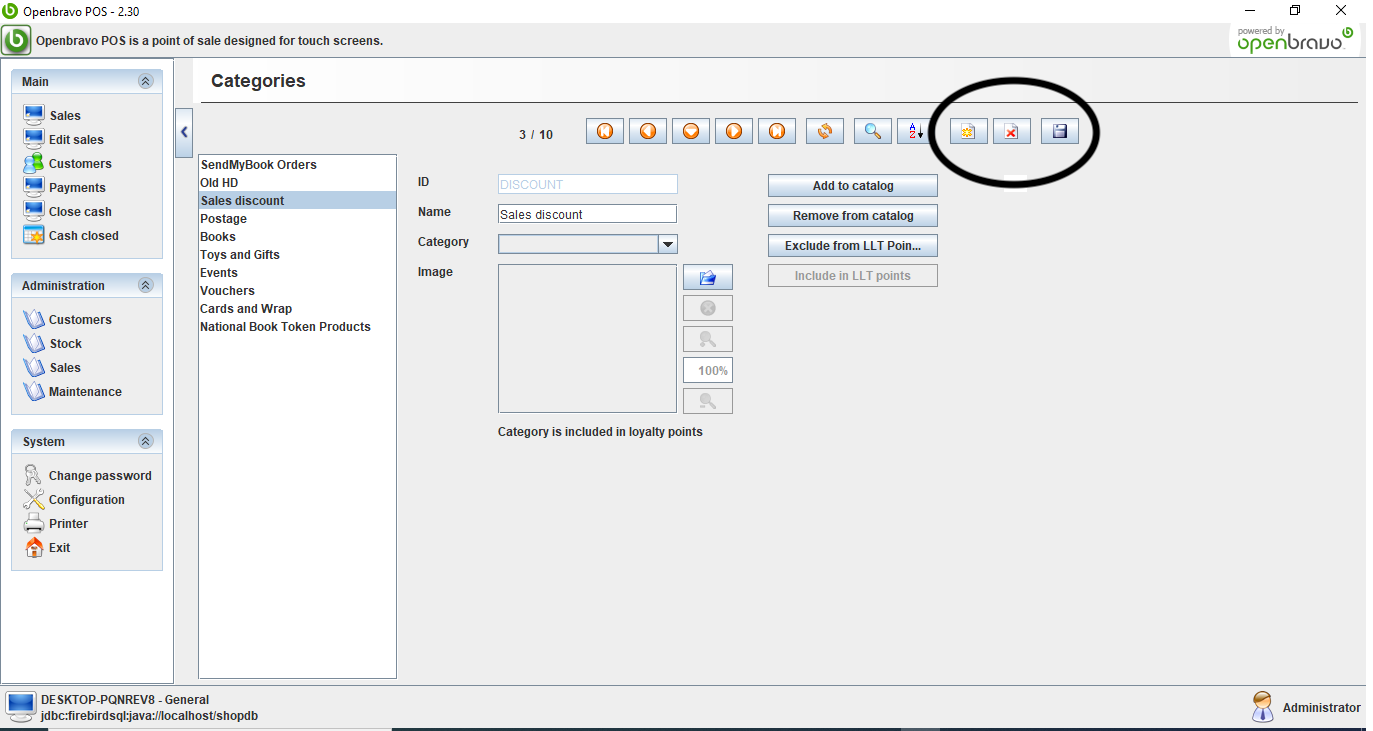Open Sales in Main panel
This screenshot has width=1373, height=731.
point(52,115)
